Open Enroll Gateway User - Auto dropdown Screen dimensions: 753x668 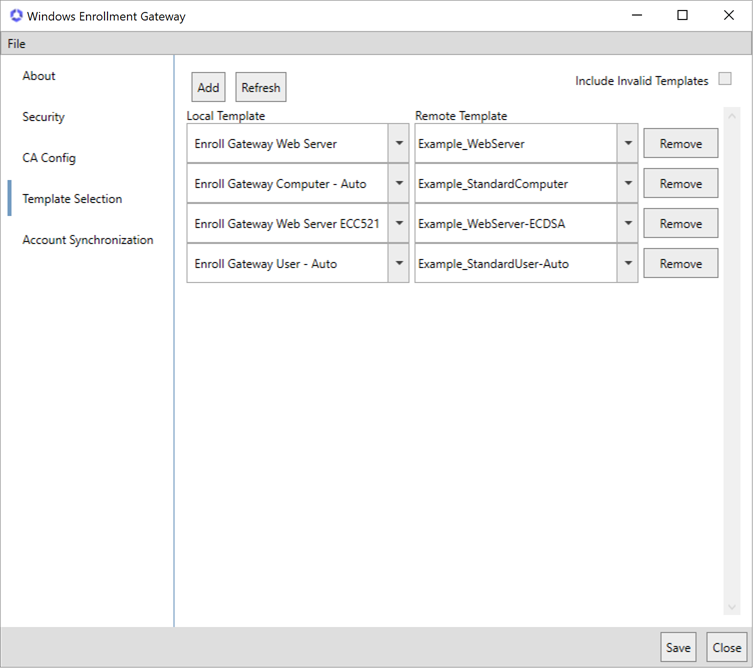pos(398,264)
